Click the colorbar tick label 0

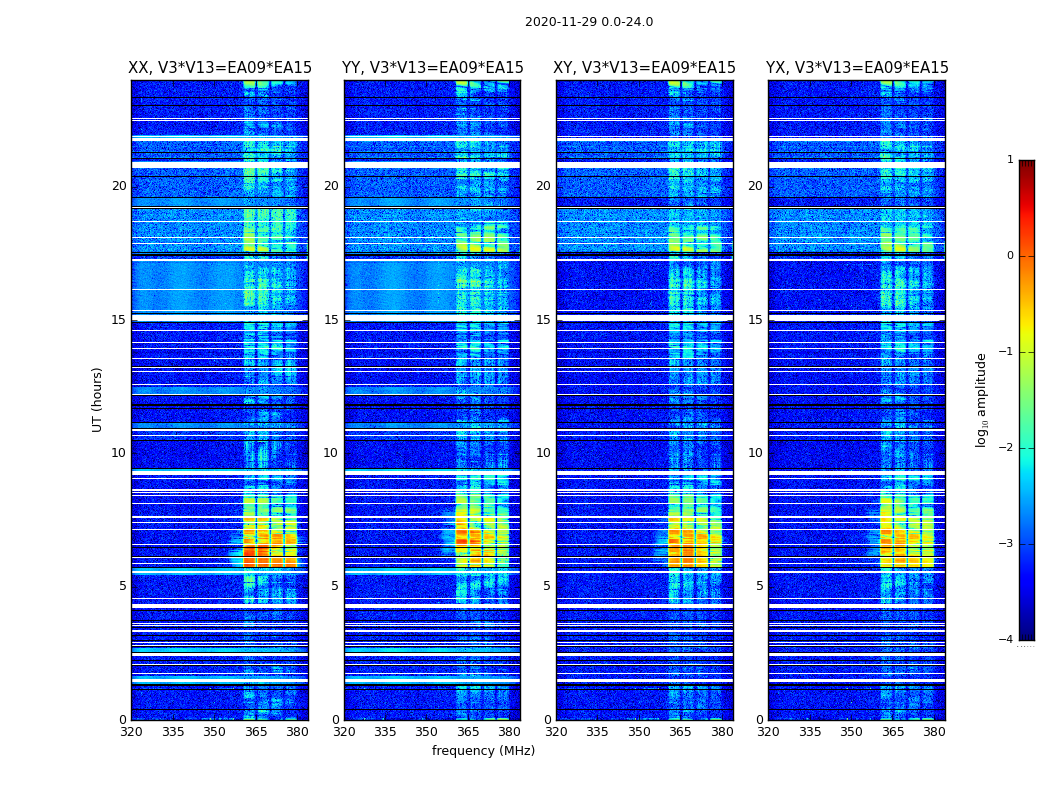tap(1010, 256)
